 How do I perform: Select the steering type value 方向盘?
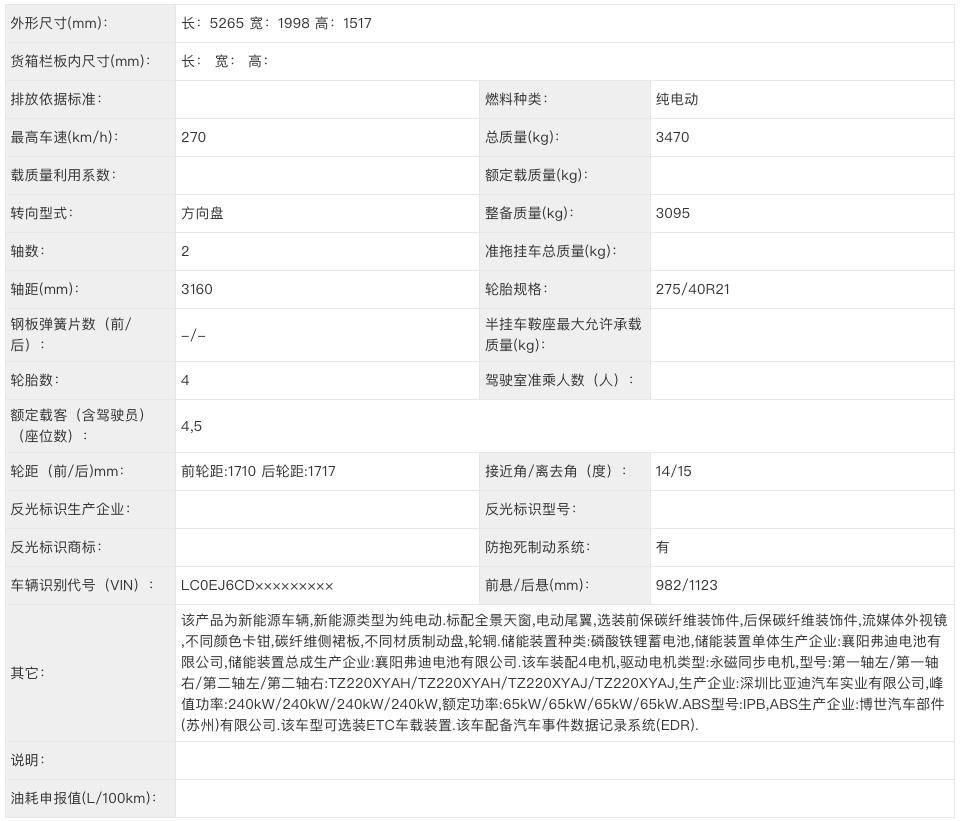click(203, 213)
